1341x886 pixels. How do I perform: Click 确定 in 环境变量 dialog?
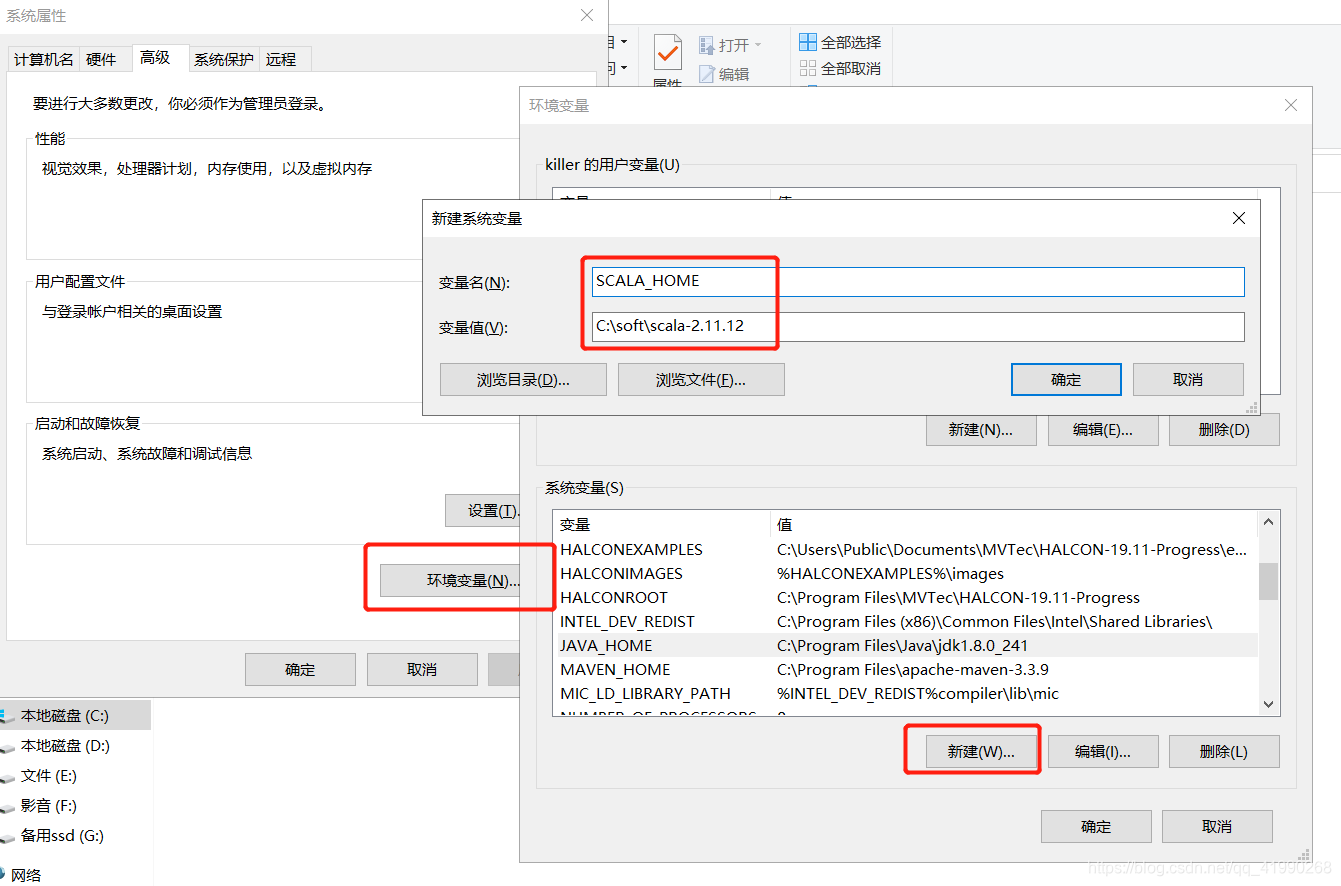point(1096,827)
